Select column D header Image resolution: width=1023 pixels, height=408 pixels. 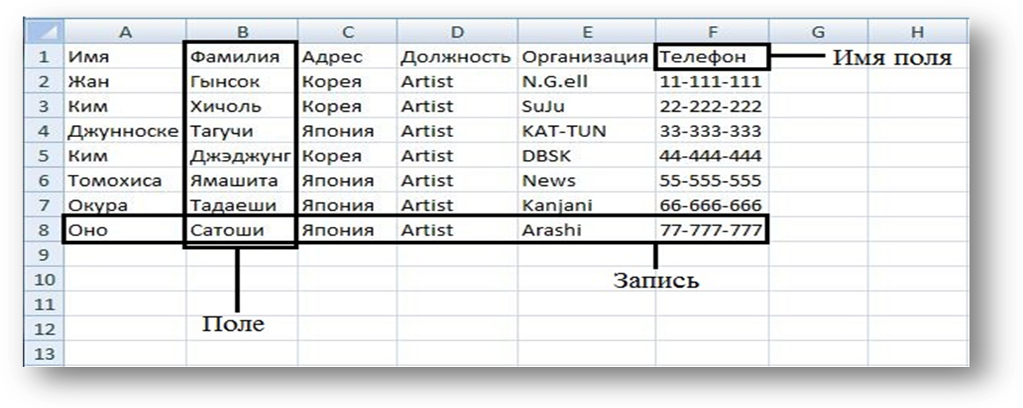pos(455,31)
